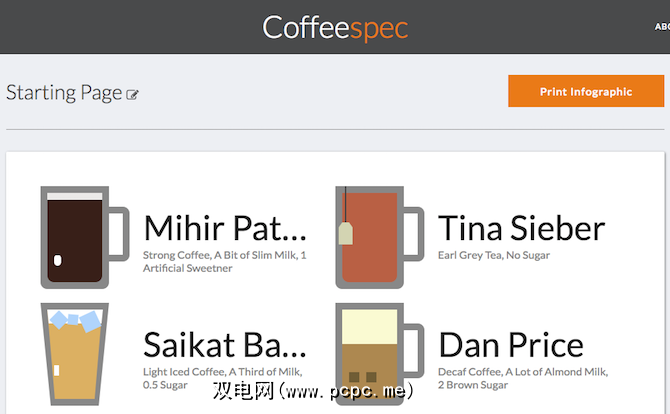Click Dan Price's decaf coffee mug icon

[x=370, y=355]
